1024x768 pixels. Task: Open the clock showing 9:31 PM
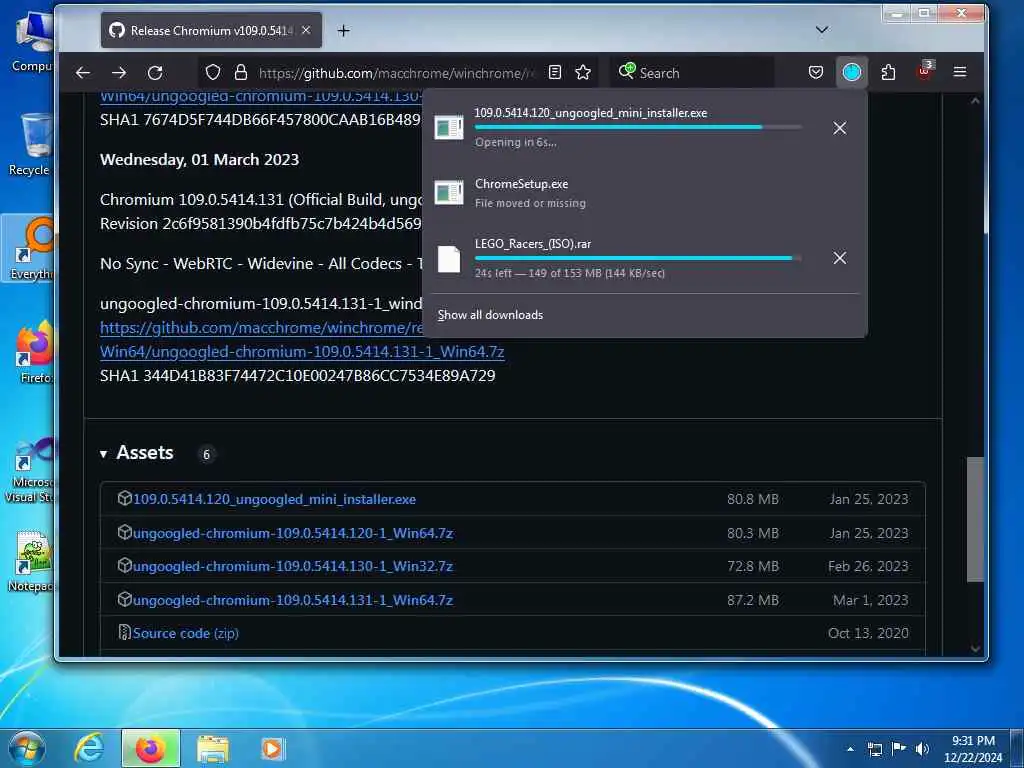[x=973, y=748]
